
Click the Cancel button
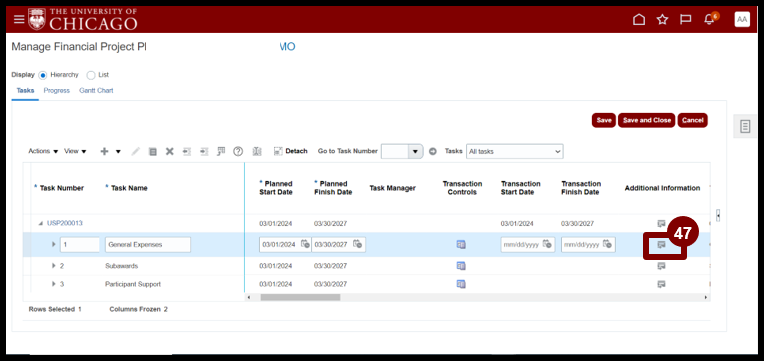point(692,120)
